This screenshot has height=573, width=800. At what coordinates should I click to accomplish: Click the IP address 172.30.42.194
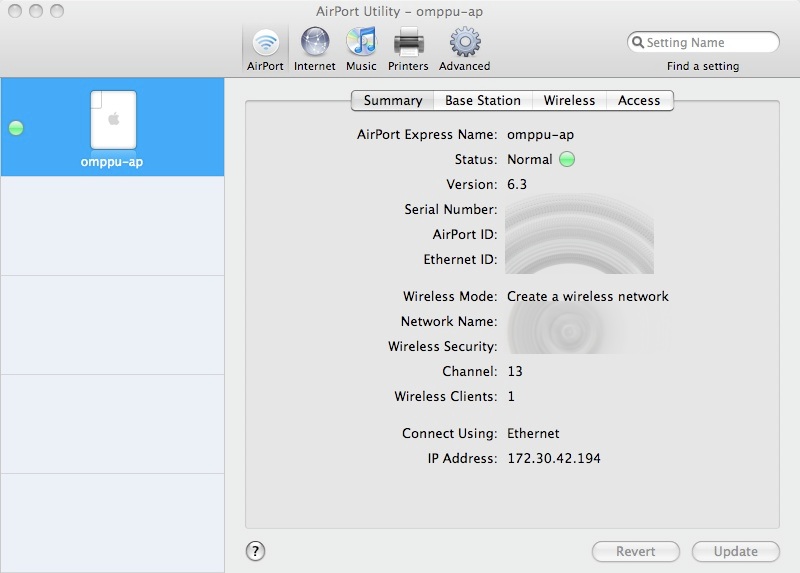pos(554,458)
